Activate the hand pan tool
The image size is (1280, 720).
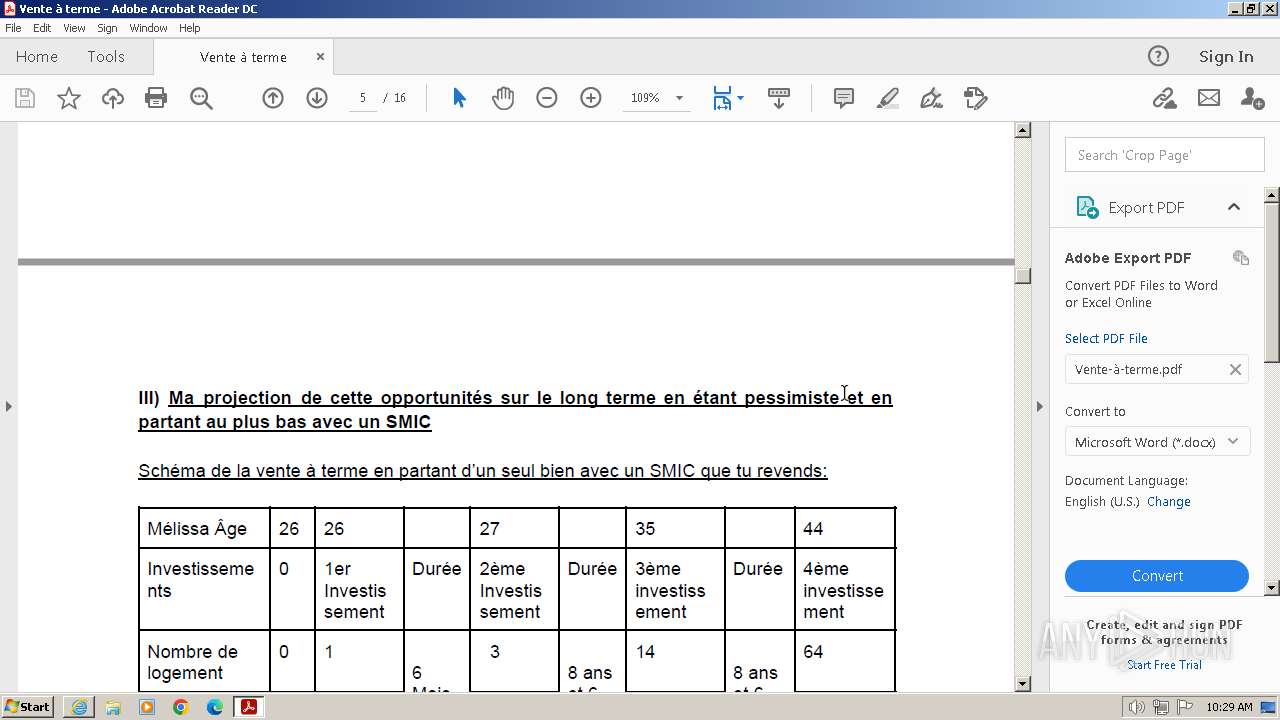tap(503, 98)
